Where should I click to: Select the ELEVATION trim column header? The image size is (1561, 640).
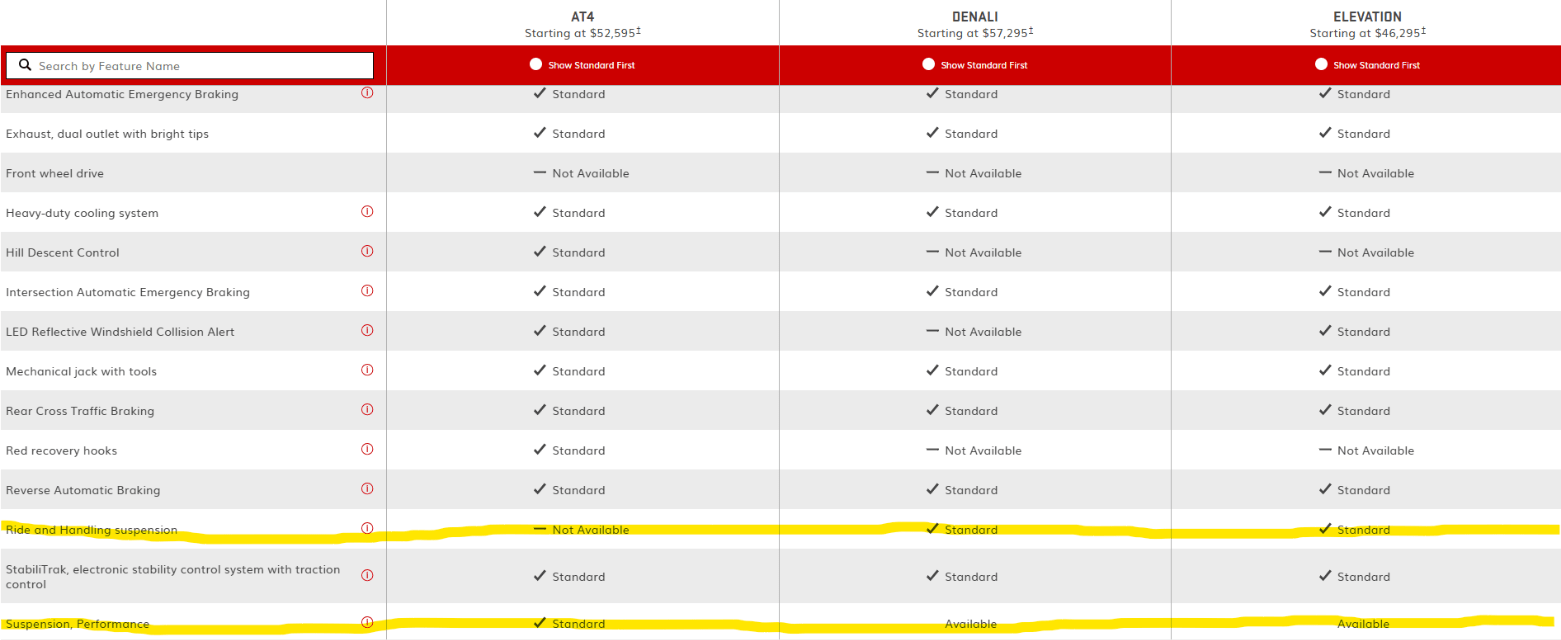[1367, 17]
